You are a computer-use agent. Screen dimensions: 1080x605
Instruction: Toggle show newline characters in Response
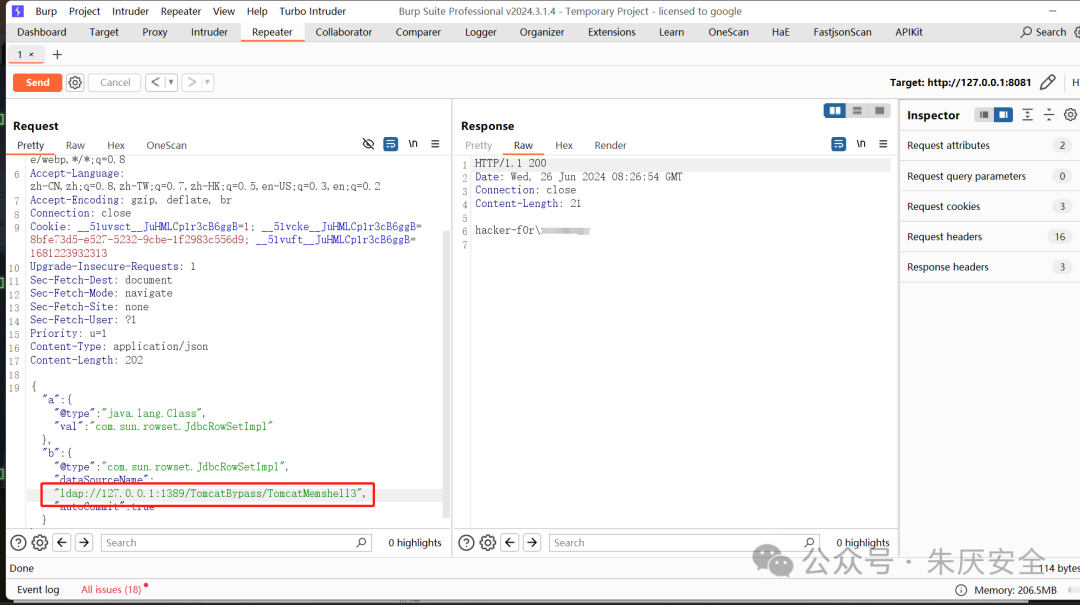point(861,144)
